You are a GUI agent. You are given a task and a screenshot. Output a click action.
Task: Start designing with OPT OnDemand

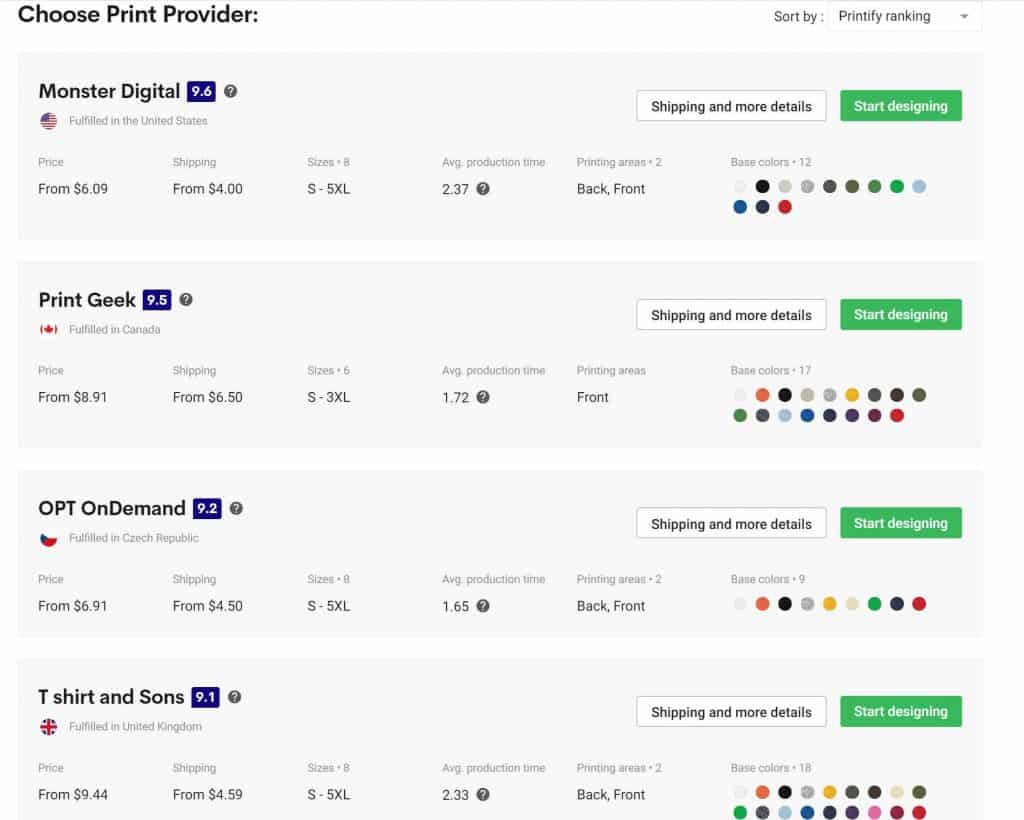901,523
